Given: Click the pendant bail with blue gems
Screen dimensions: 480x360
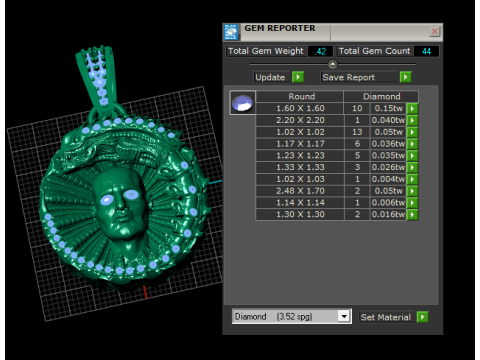Looking at the screenshot, I should coord(97,78).
